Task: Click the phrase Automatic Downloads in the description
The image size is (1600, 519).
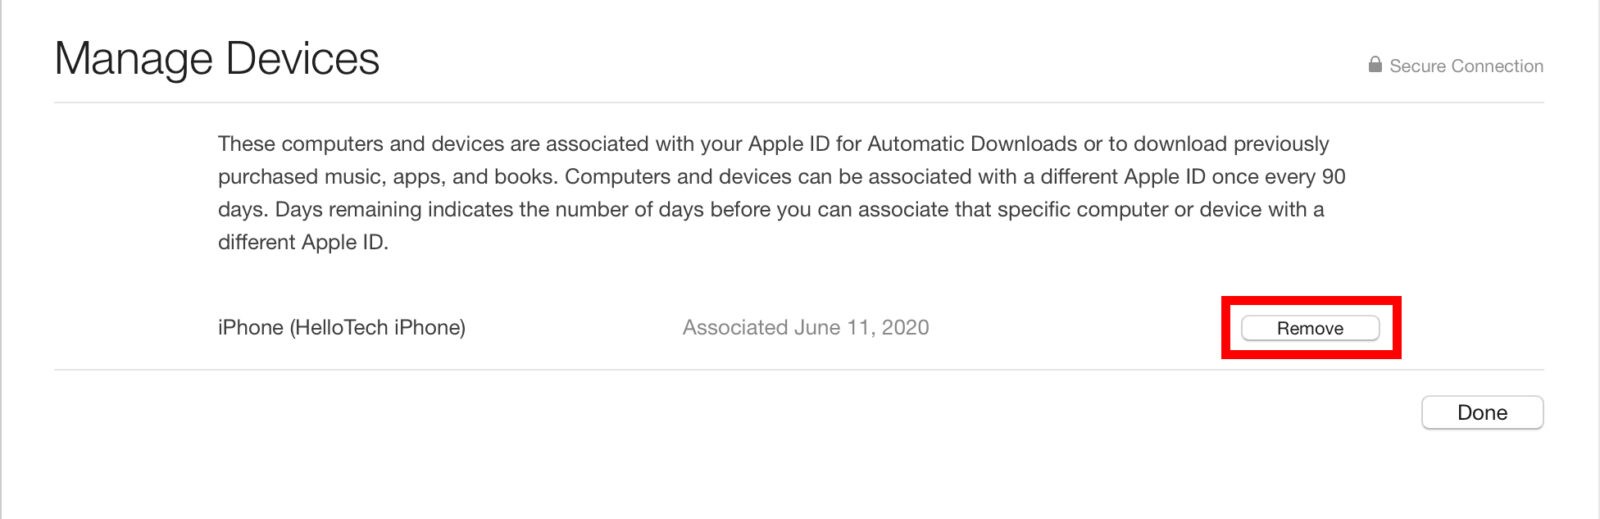Action: (972, 144)
